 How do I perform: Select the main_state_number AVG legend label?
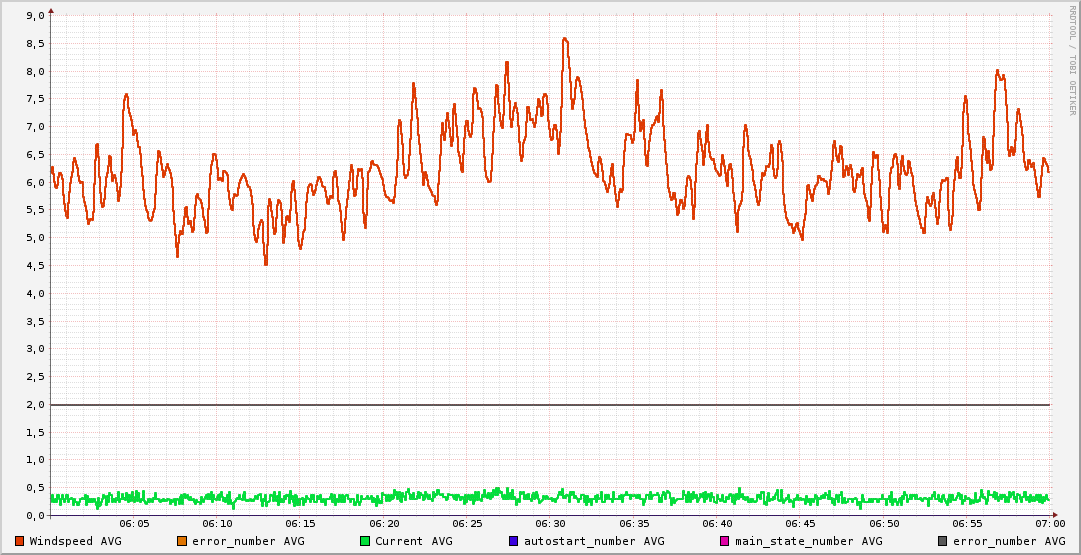click(x=808, y=541)
